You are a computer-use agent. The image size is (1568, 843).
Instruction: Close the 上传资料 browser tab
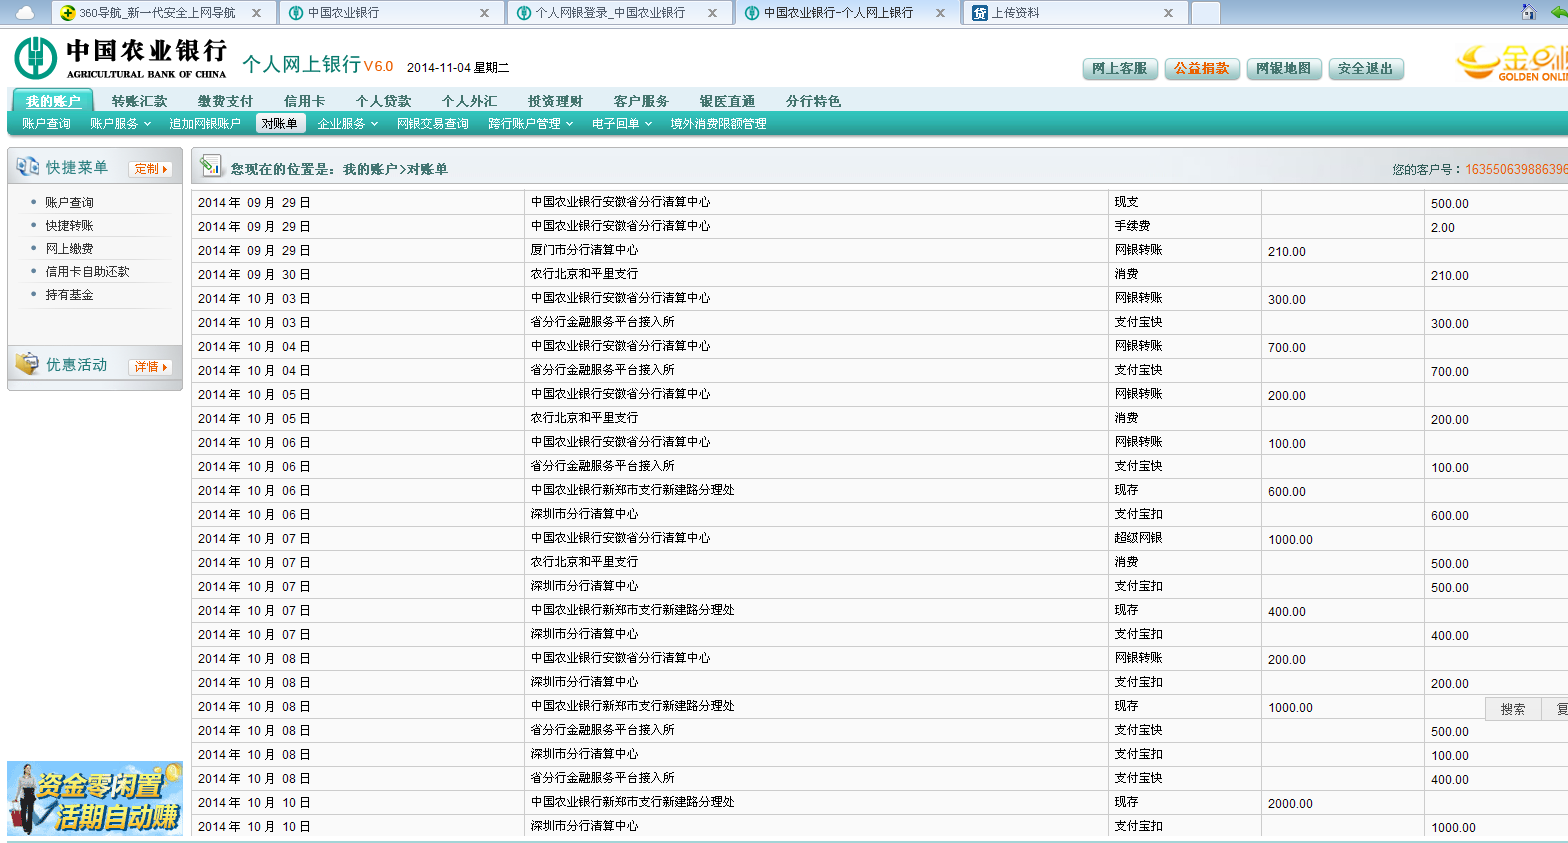pyautogui.click(x=1168, y=13)
